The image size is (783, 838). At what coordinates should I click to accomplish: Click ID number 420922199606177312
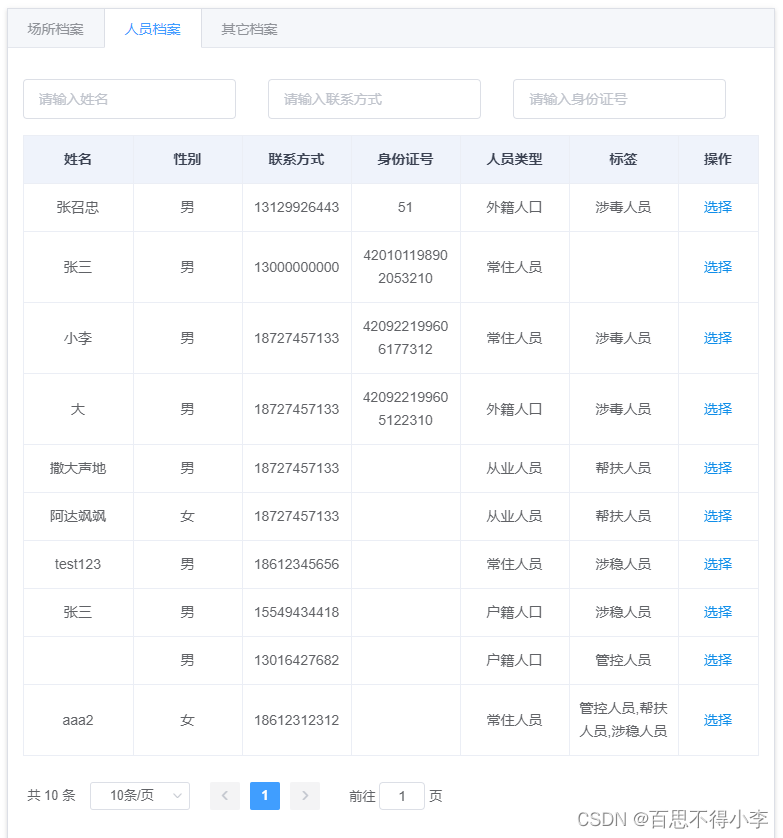pyautogui.click(x=406, y=338)
